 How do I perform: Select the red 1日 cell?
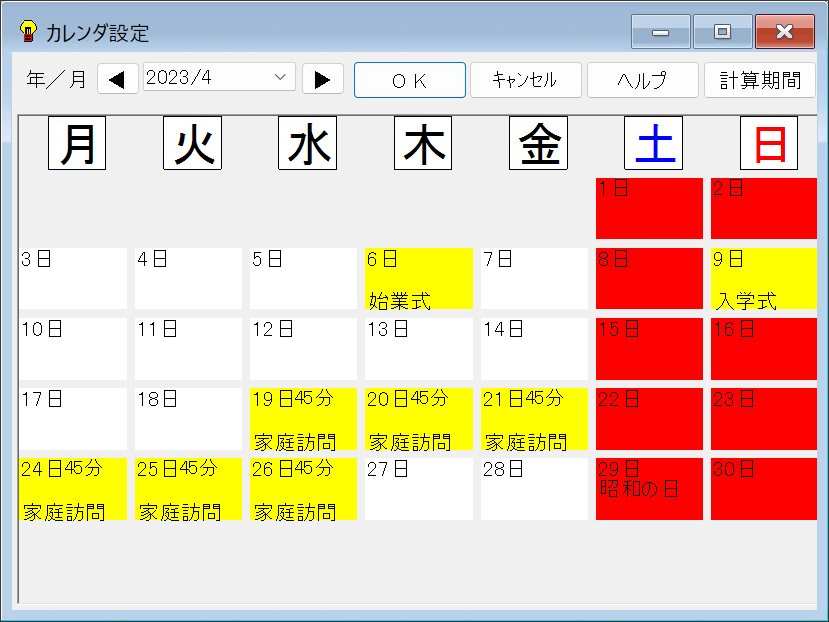point(649,208)
